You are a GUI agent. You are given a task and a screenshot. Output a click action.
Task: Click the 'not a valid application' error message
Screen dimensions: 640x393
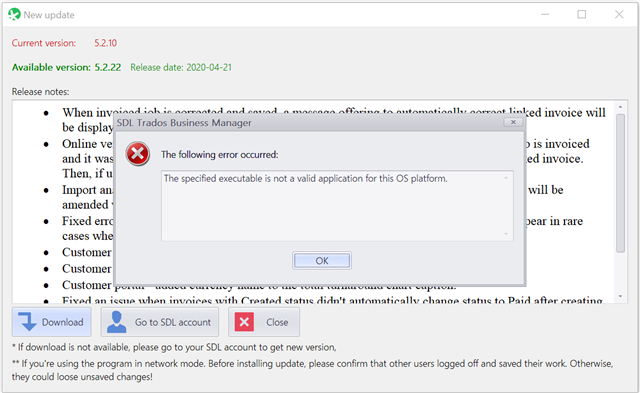pyautogui.click(x=306, y=178)
